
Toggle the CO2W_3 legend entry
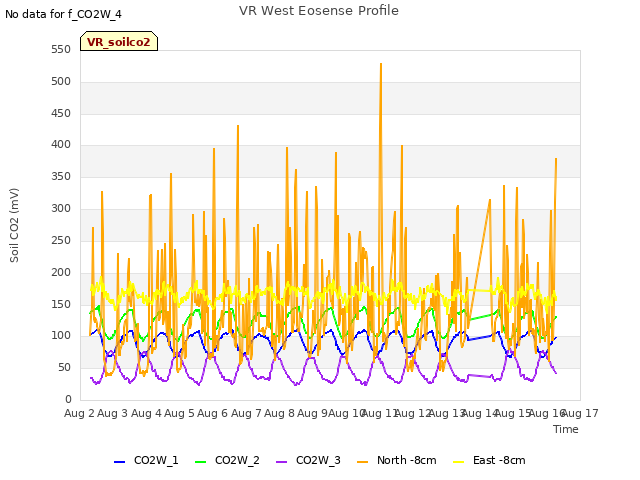tap(308, 461)
